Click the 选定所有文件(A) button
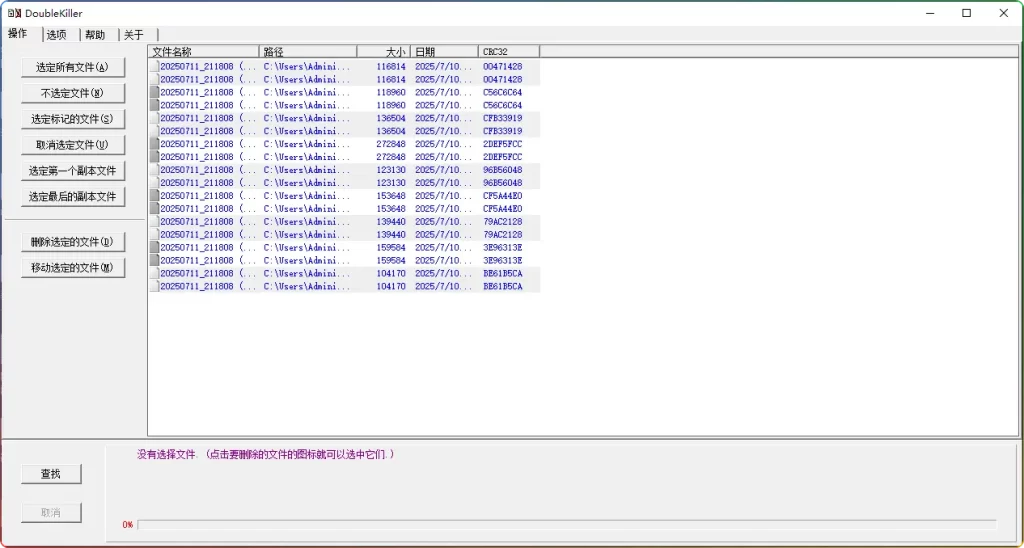The image size is (1024, 548). pos(72,67)
